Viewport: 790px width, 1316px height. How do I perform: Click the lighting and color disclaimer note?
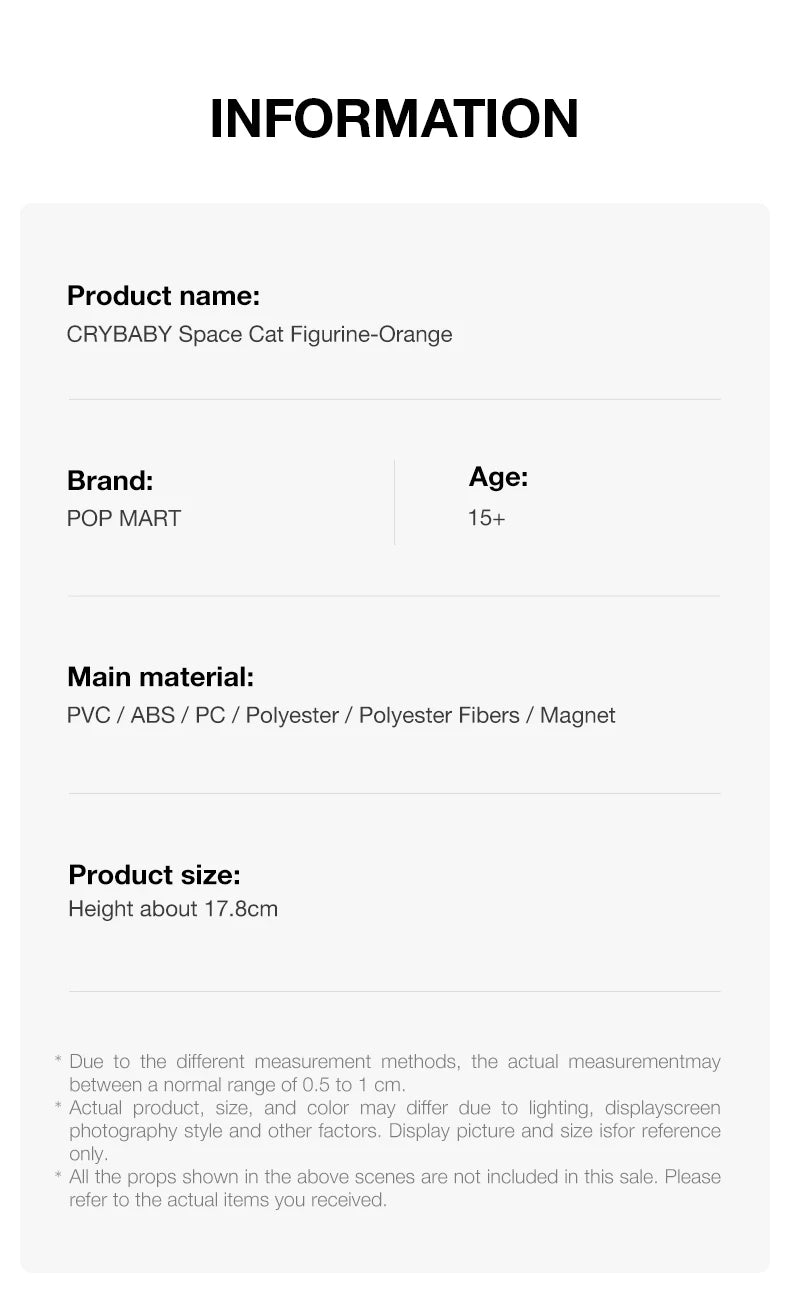click(x=394, y=1131)
